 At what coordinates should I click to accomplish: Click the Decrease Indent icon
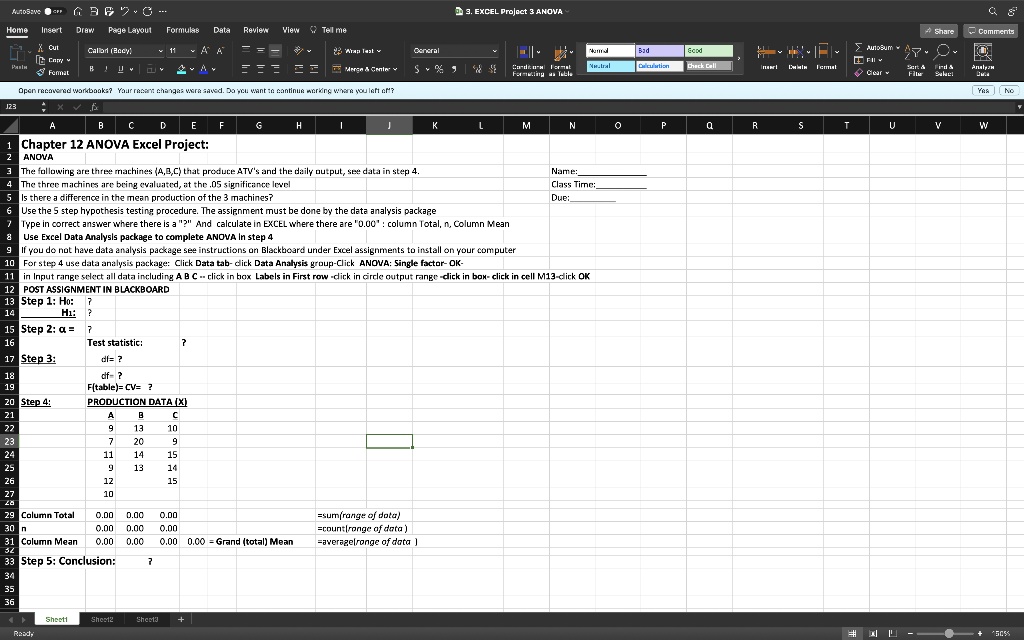click(298, 69)
